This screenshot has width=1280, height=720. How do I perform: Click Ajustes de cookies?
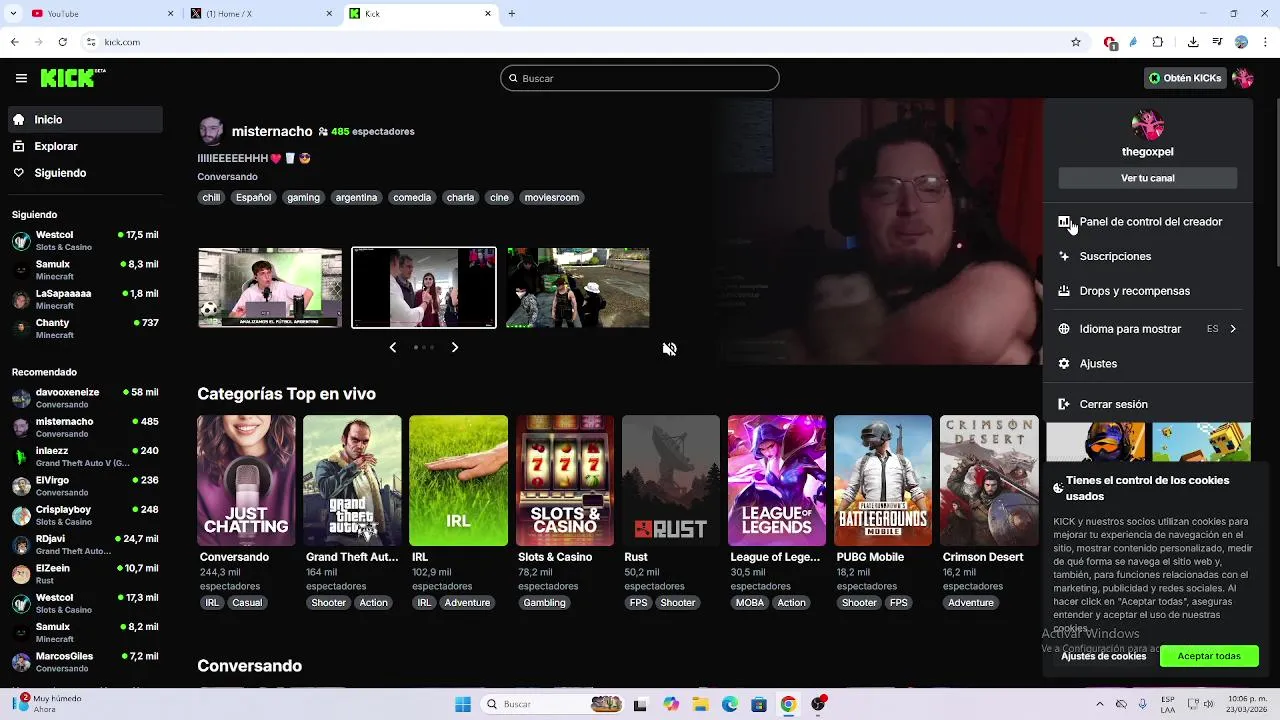[1104, 656]
